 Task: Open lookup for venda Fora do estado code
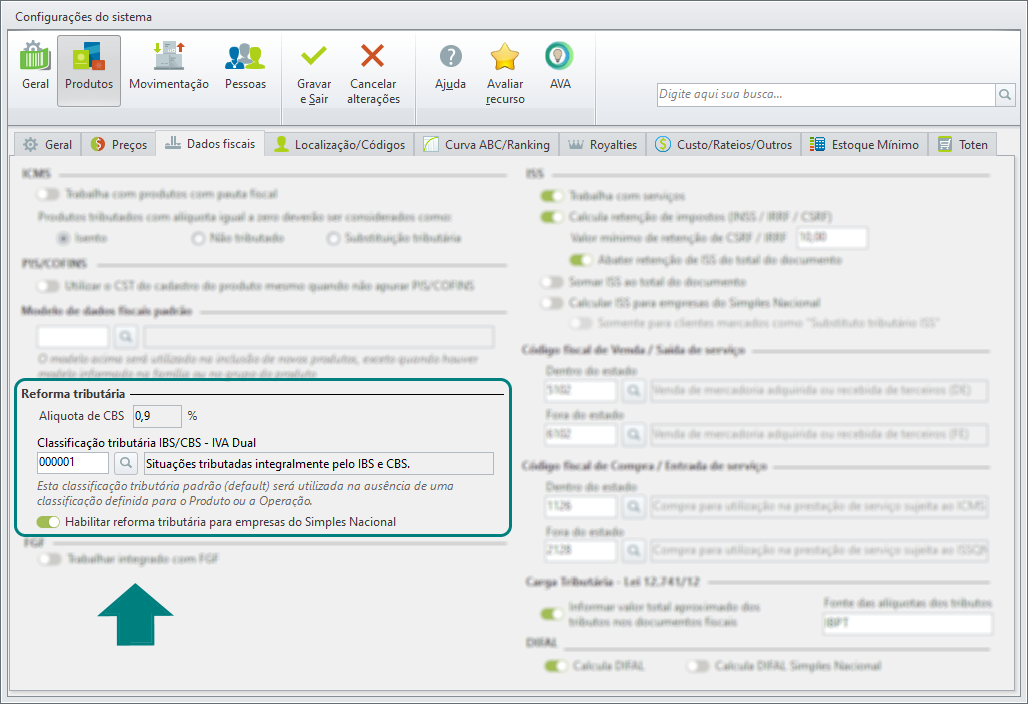point(633,434)
